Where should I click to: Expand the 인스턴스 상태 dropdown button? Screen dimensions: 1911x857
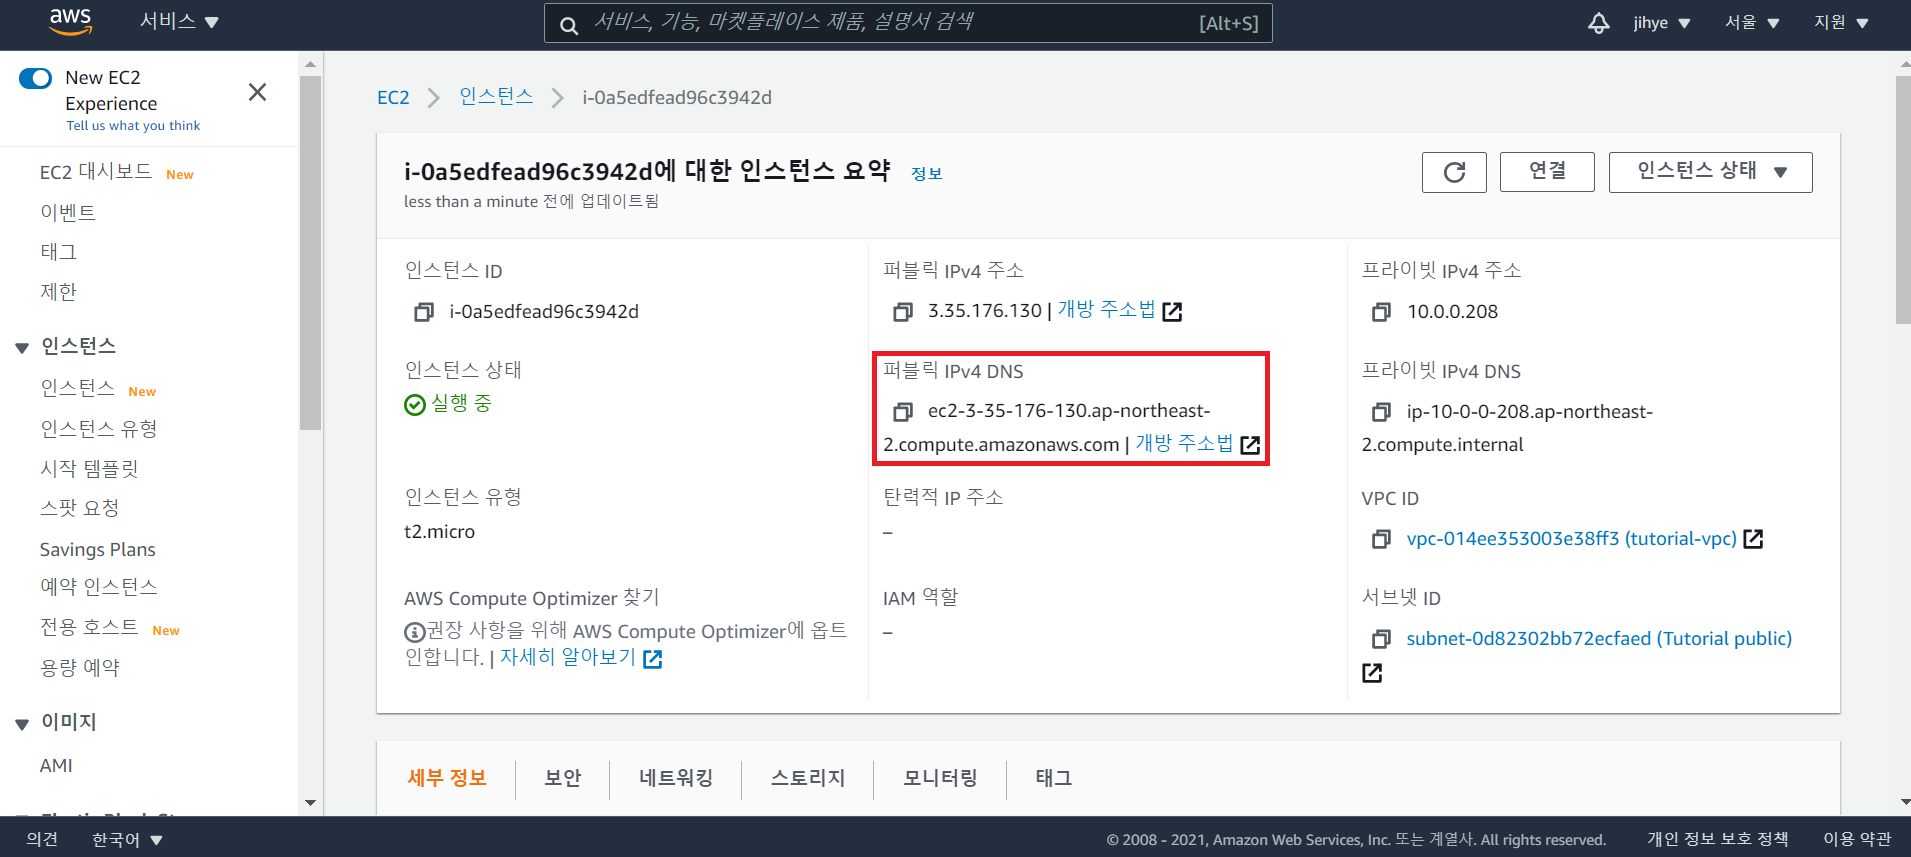click(1710, 172)
